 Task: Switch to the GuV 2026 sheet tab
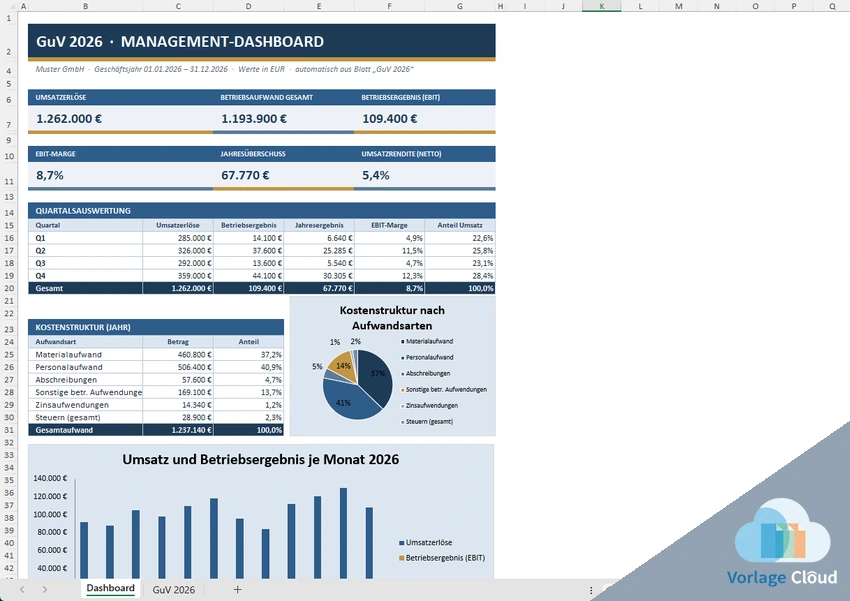click(173, 590)
